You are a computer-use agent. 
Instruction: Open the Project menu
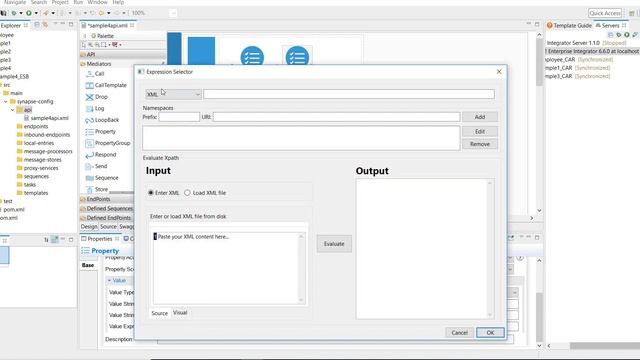tap(60, 2)
